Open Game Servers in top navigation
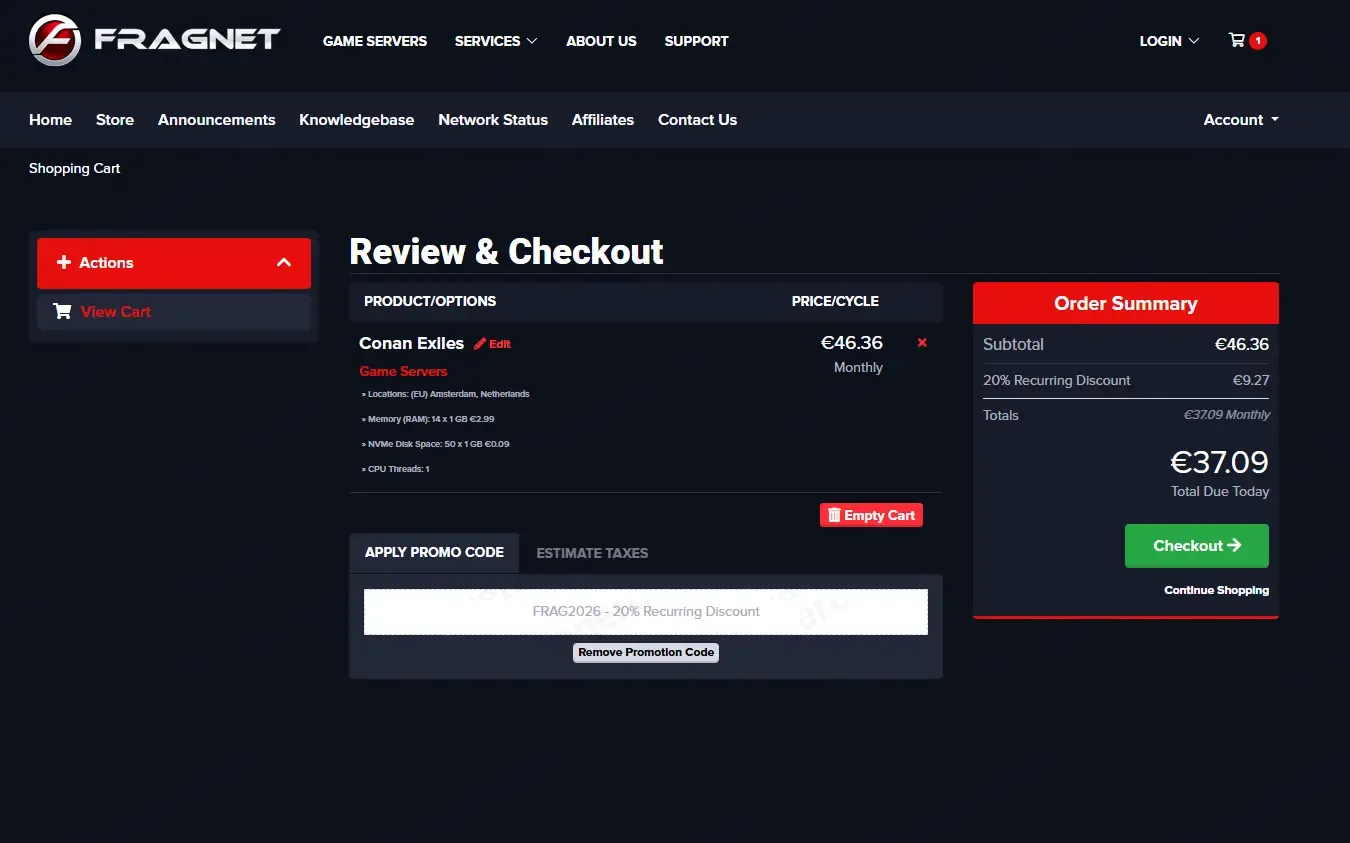The height and width of the screenshot is (843, 1350). click(x=375, y=41)
